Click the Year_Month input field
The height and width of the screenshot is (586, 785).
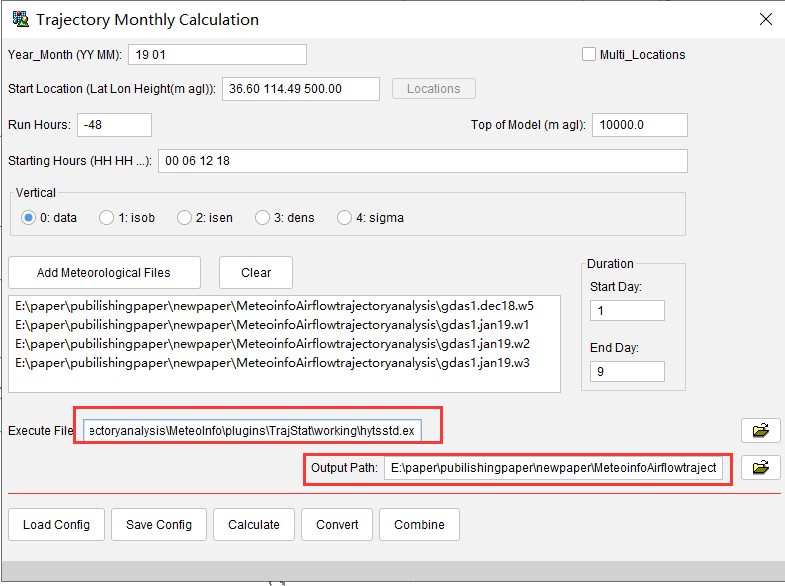click(217, 55)
